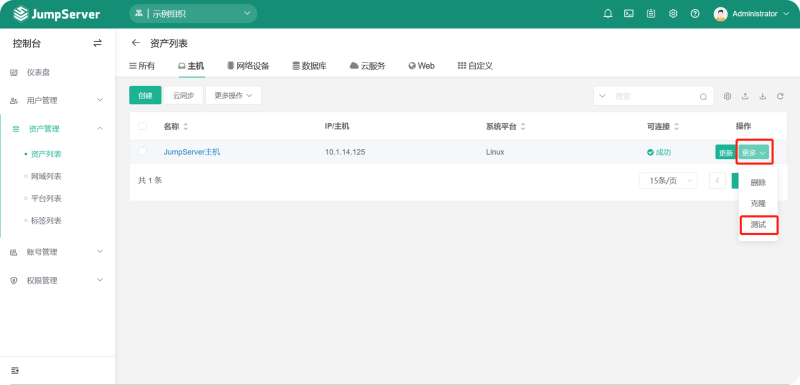Change the 15条/页 page size

668,181
